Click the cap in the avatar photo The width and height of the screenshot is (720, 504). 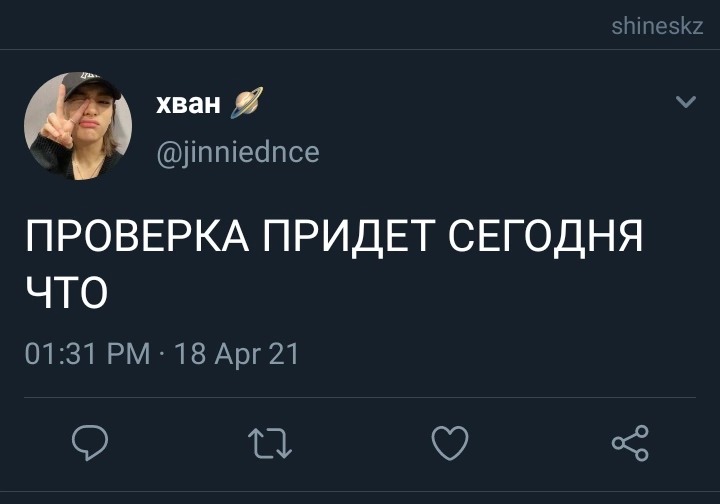point(90,84)
